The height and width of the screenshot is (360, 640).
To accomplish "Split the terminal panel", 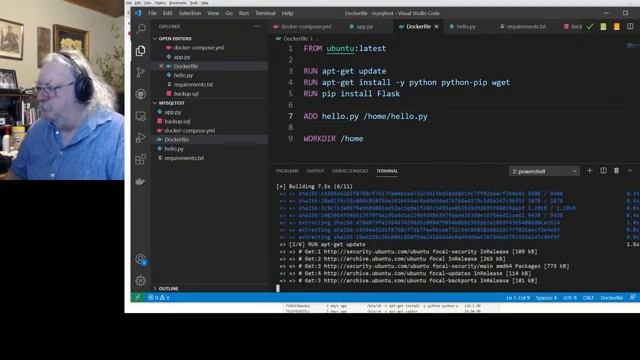I will click(603, 171).
